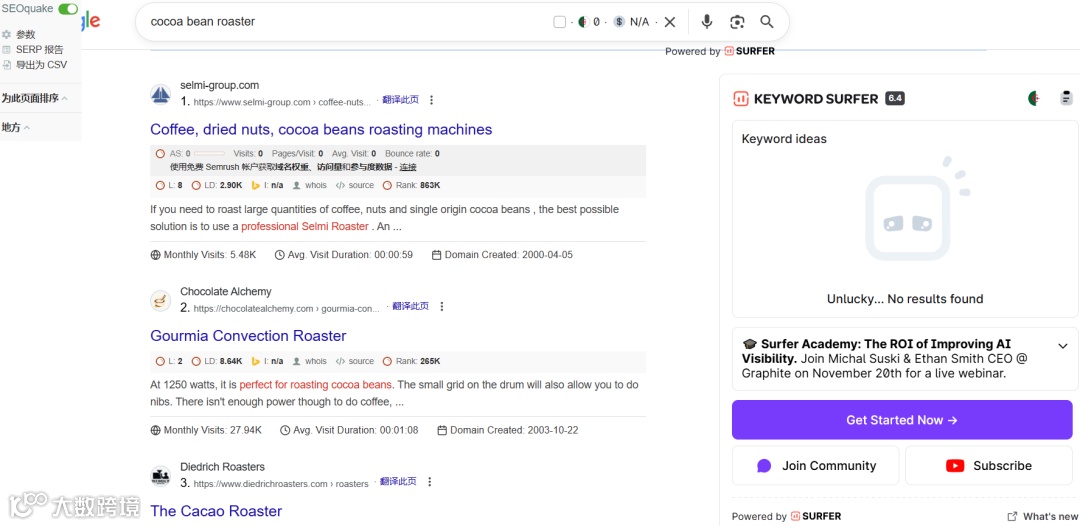Translate the selmi-group.com result page
This screenshot has height=526, width=1080.
pos(400,100)
